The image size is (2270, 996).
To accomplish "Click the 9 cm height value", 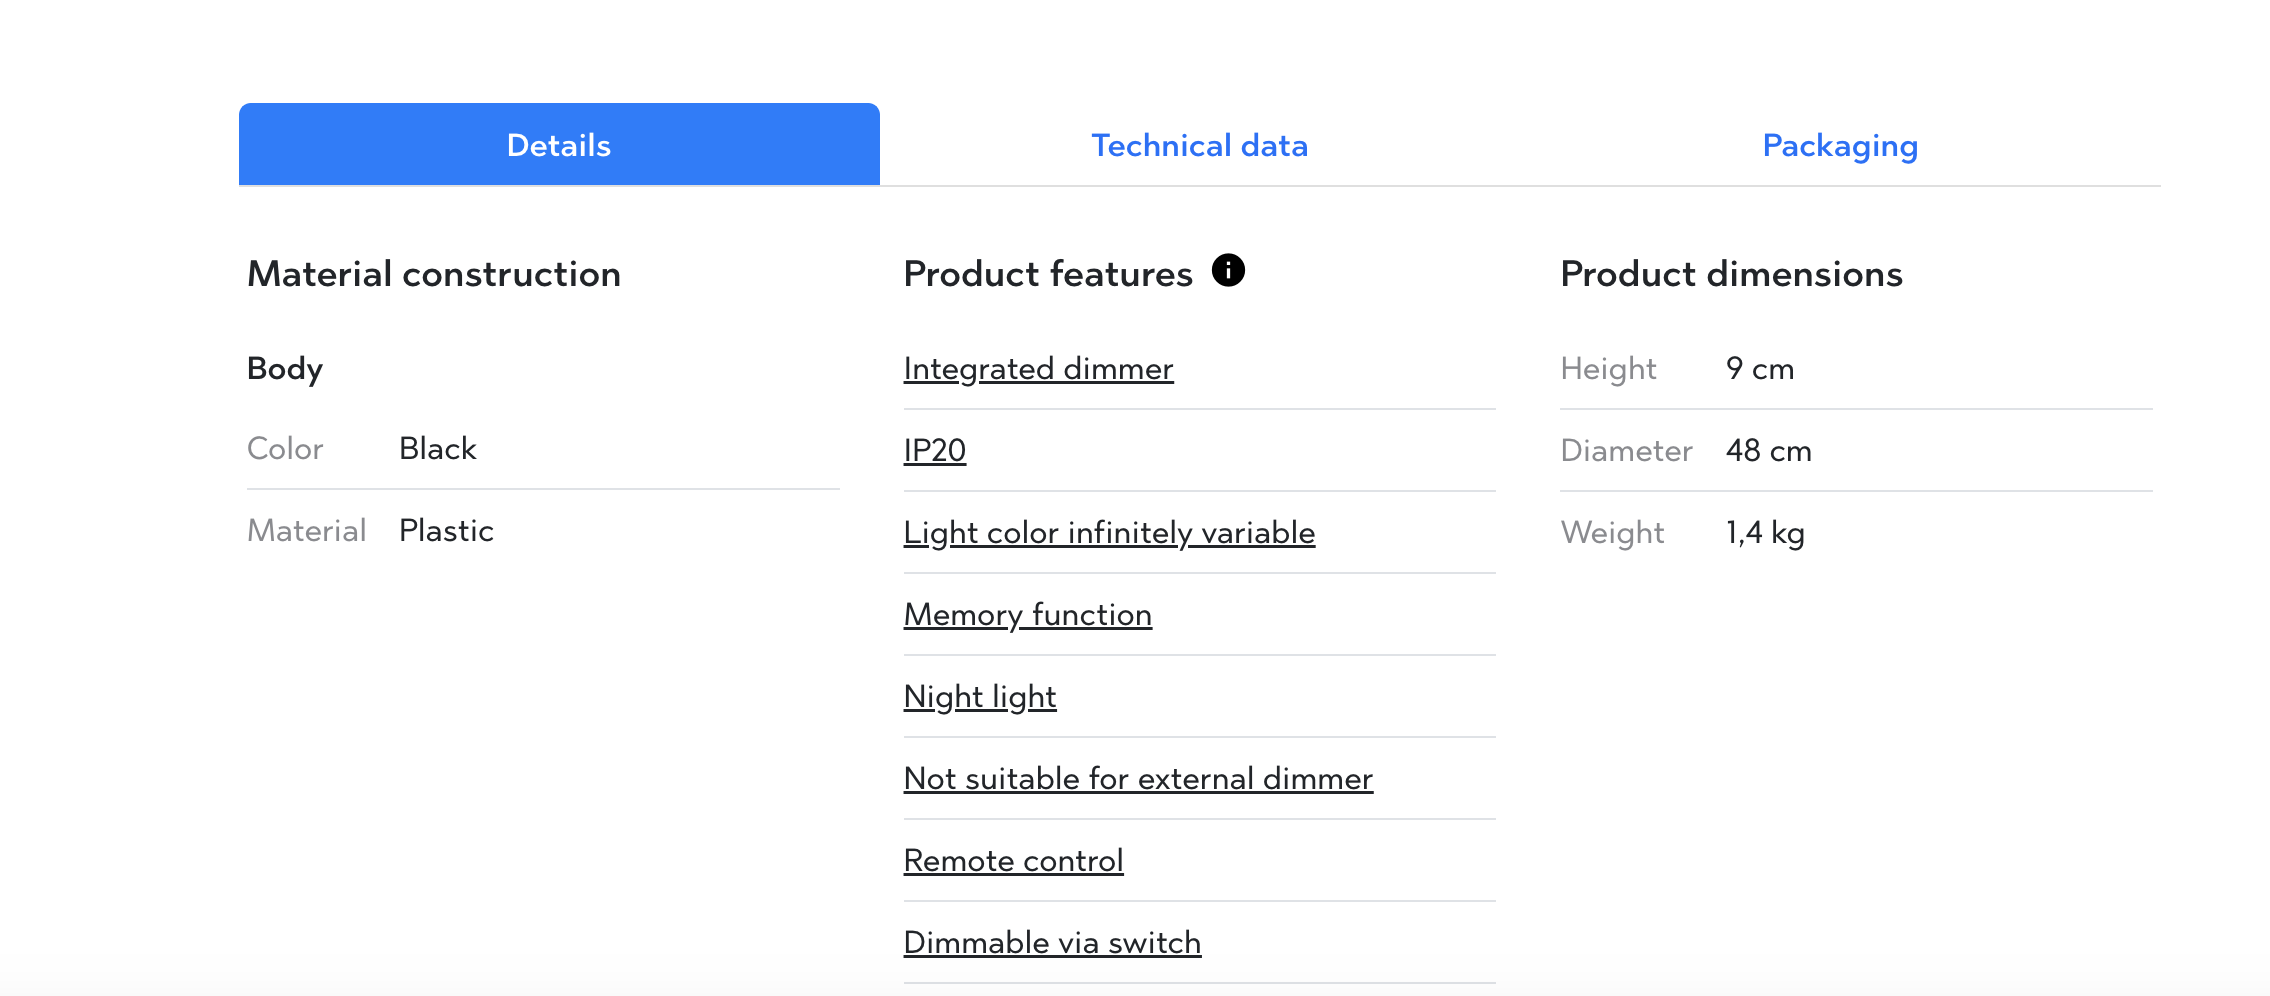I will point(1759,369).
